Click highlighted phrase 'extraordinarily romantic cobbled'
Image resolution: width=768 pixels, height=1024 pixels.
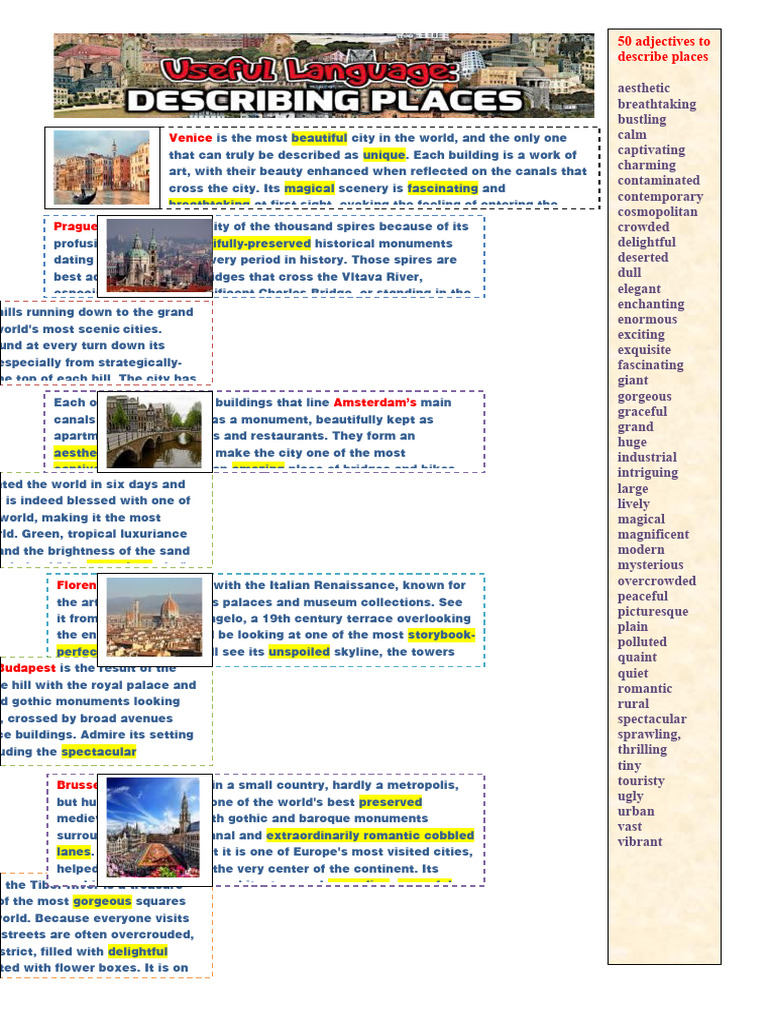click(370, 835)
